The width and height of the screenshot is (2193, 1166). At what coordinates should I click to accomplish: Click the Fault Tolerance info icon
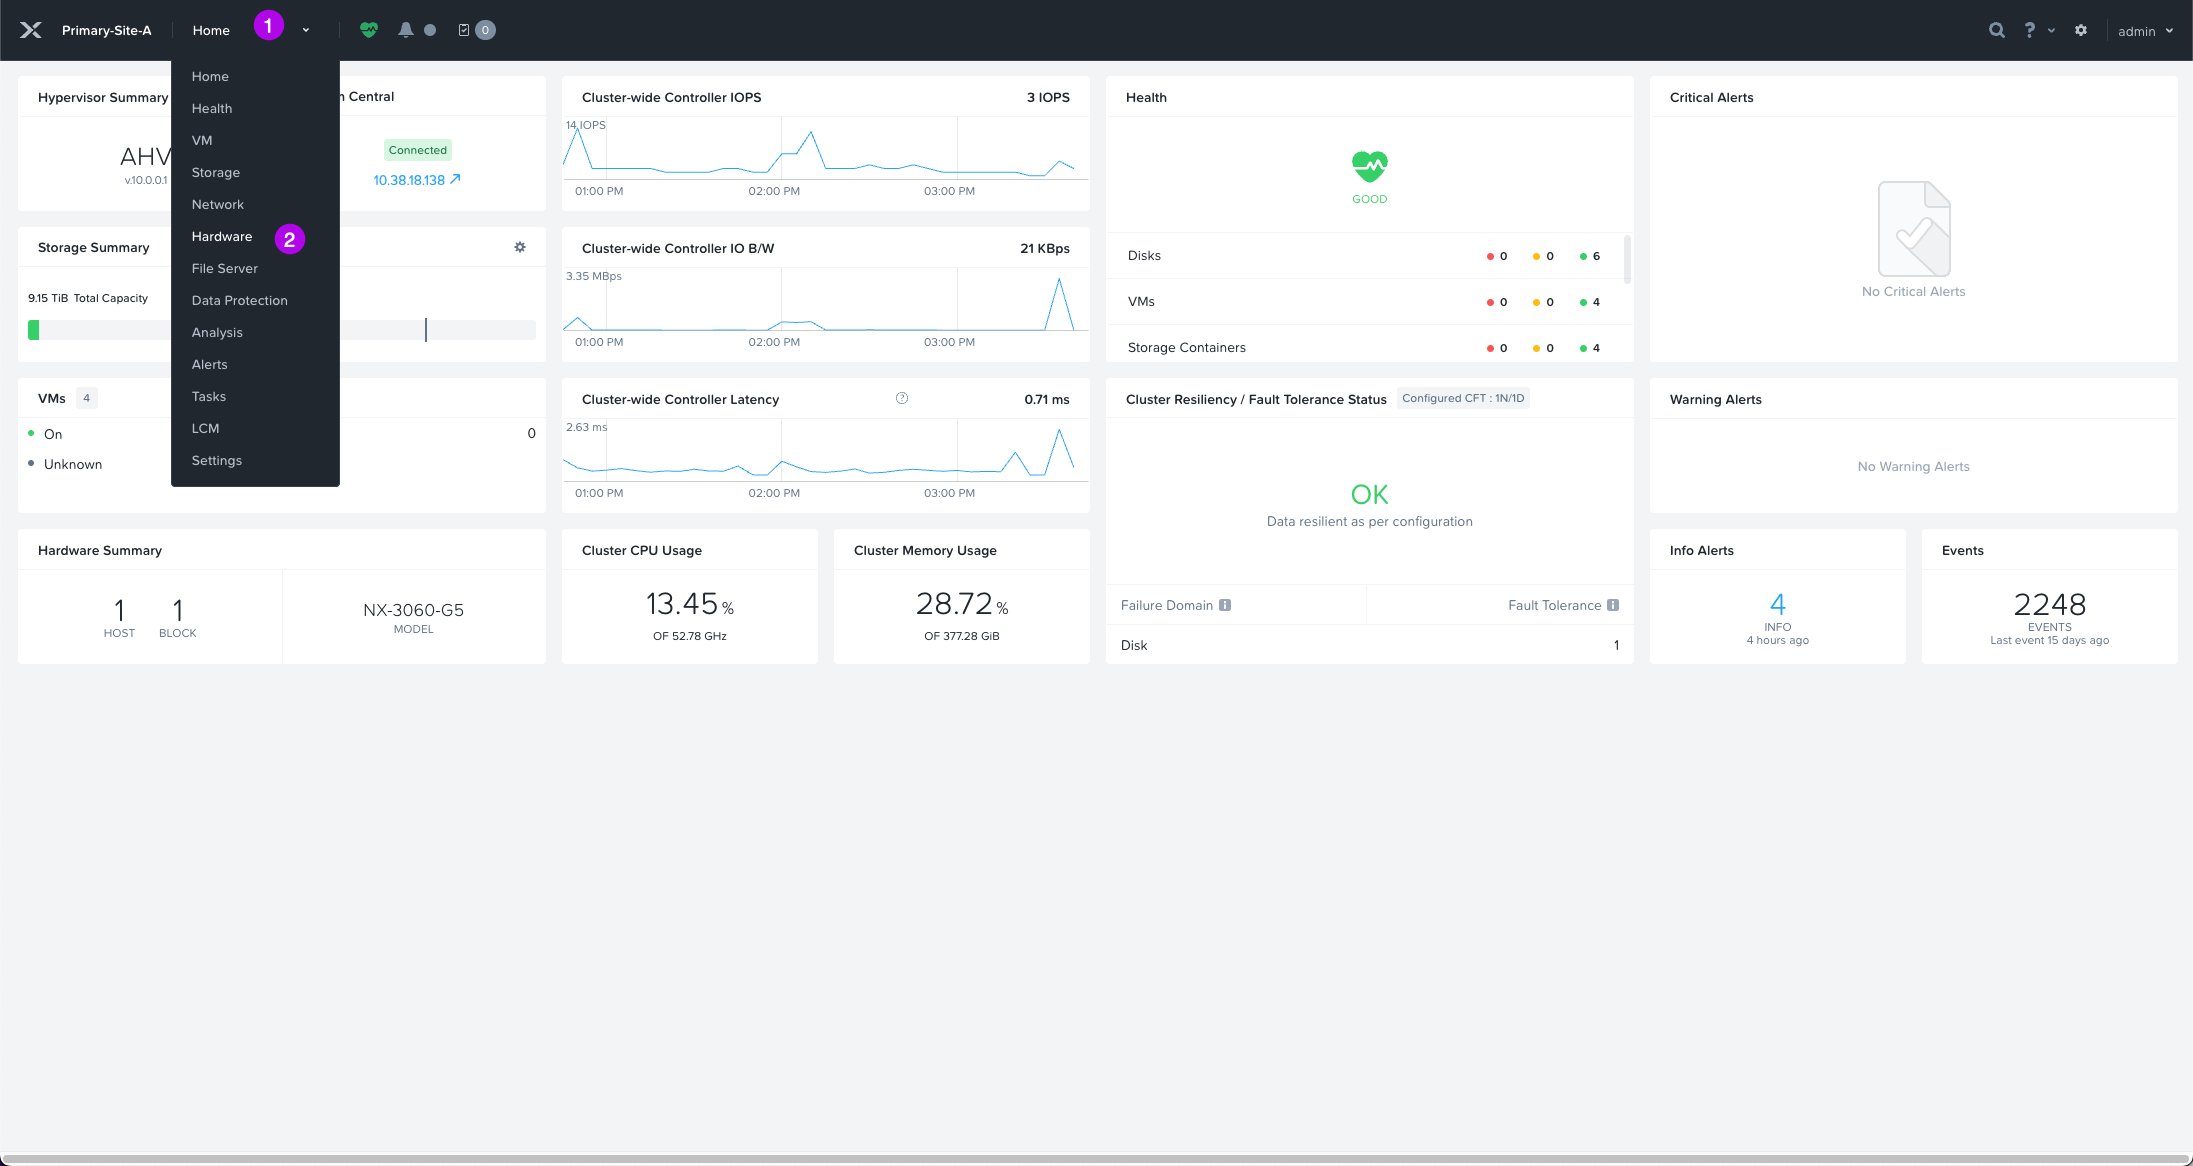1613,605
